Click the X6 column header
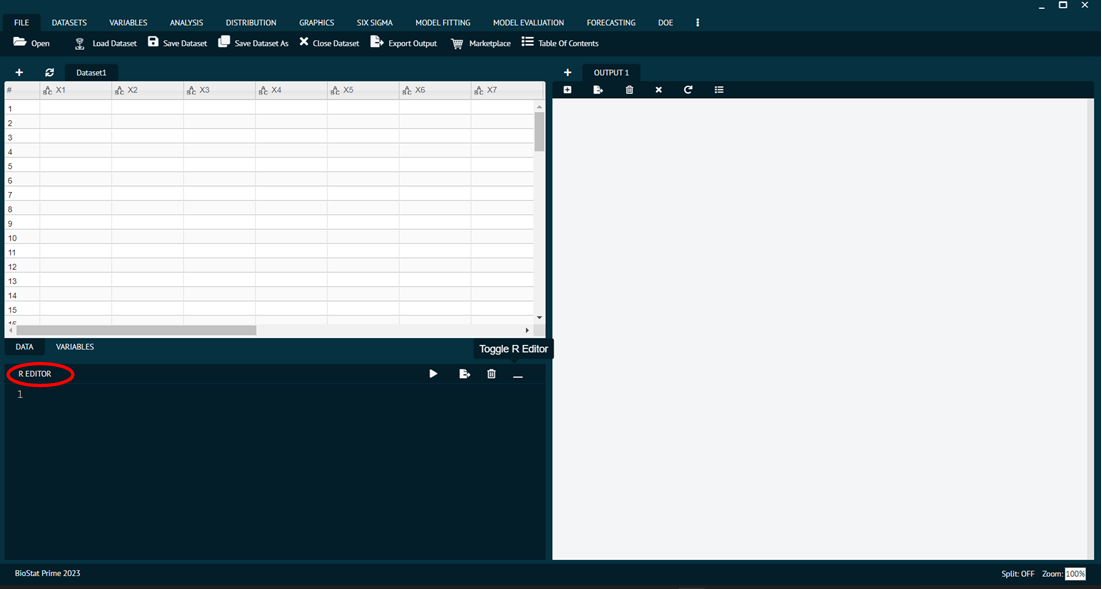 click(435, 91)
